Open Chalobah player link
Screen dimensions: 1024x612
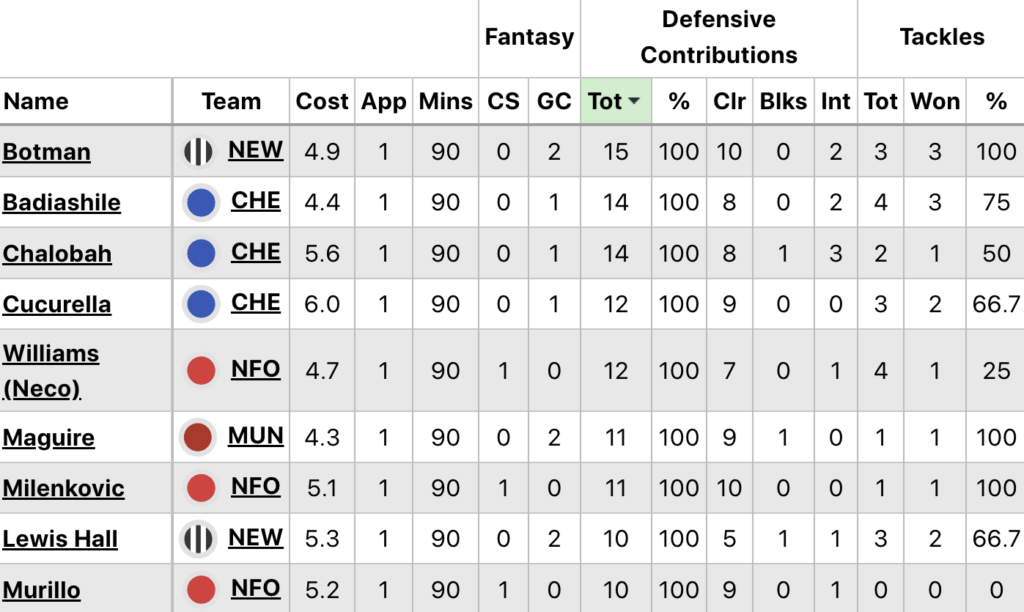click(57, 254)
